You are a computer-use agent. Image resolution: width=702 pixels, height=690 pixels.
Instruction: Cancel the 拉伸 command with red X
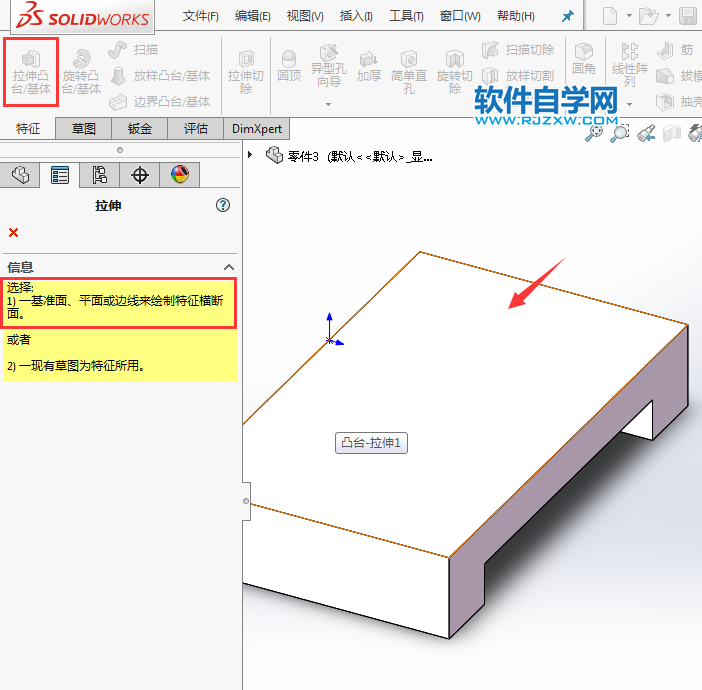point(13,233)
